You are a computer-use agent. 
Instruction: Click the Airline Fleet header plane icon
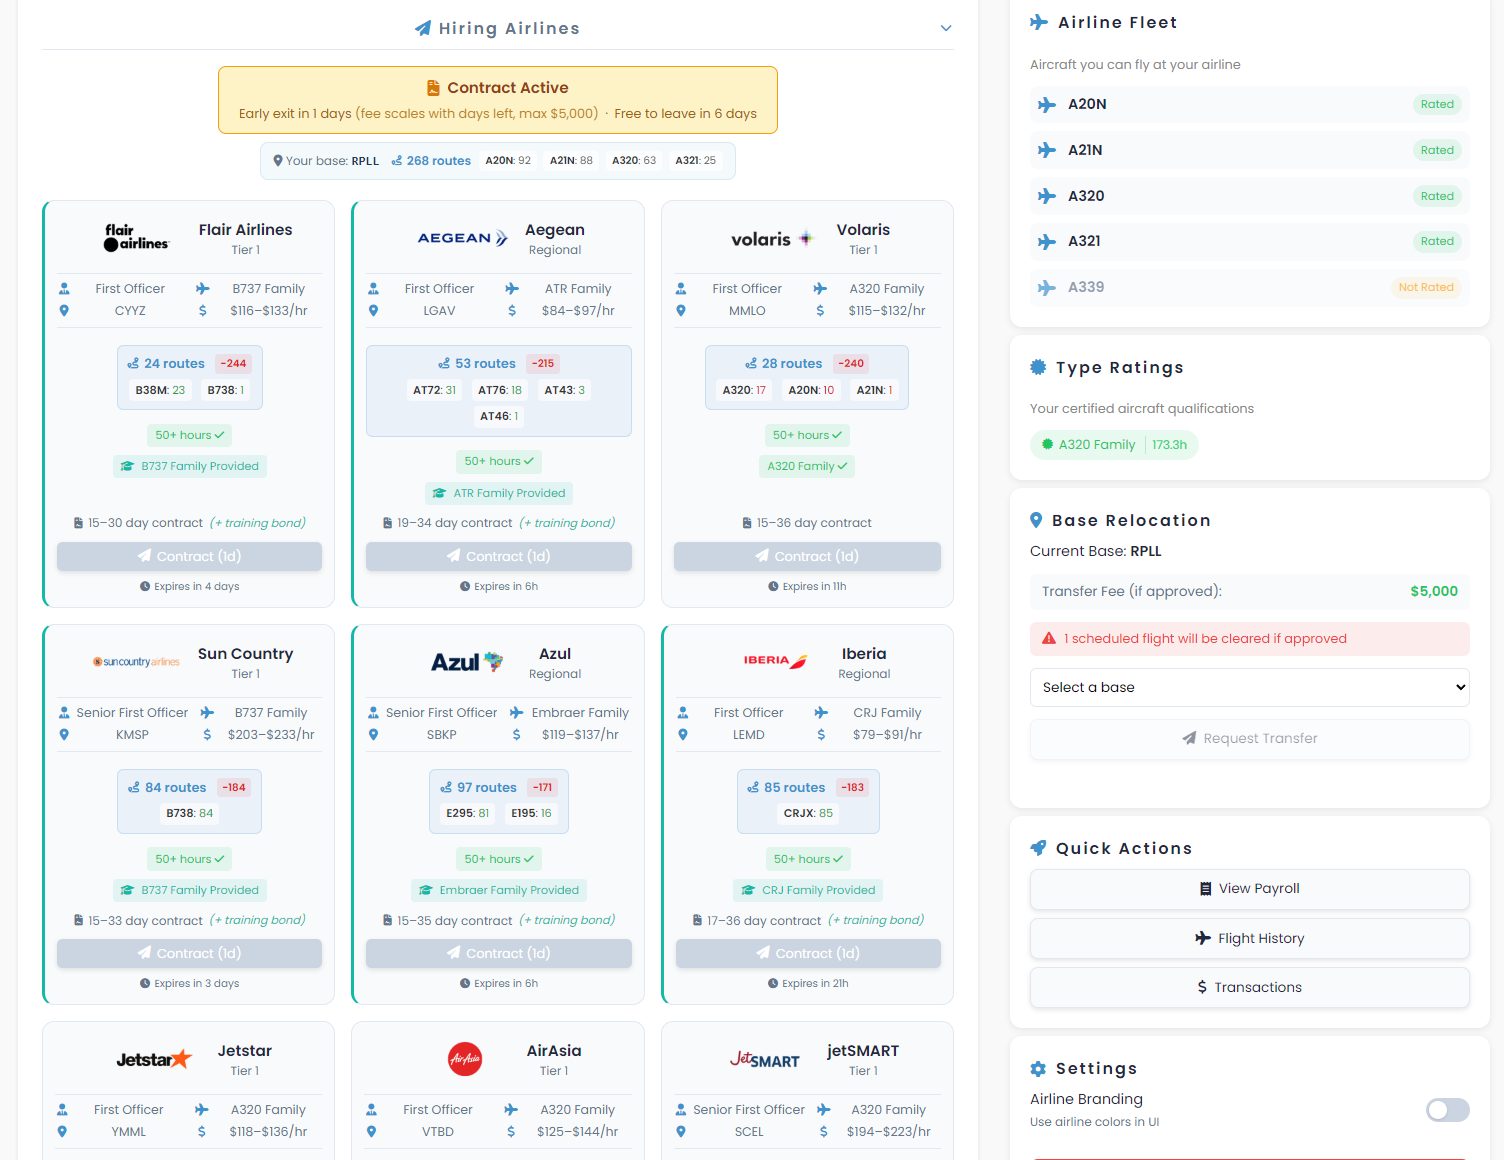[1039, 22]
